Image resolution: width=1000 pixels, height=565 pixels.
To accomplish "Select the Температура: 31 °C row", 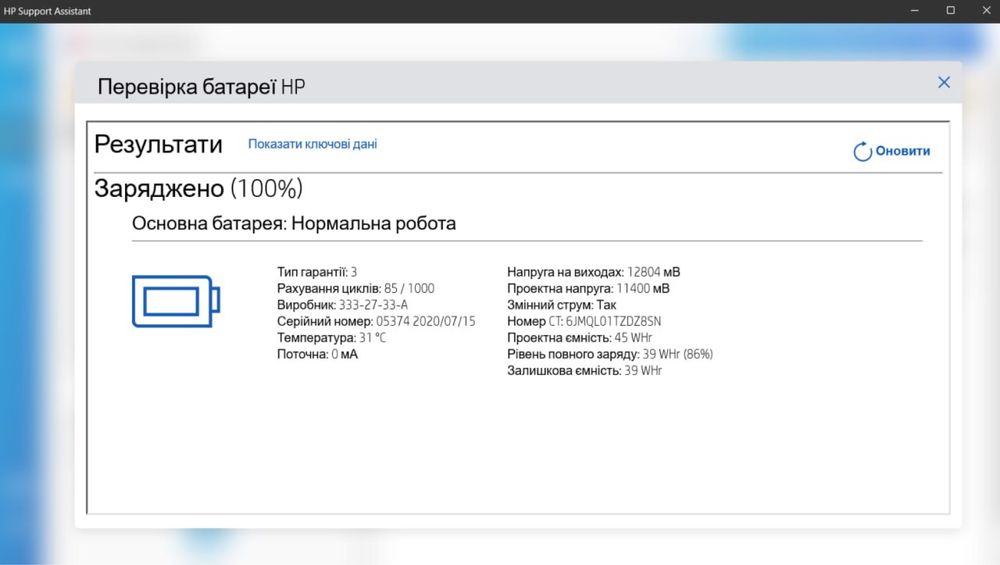I will (332, 338).
